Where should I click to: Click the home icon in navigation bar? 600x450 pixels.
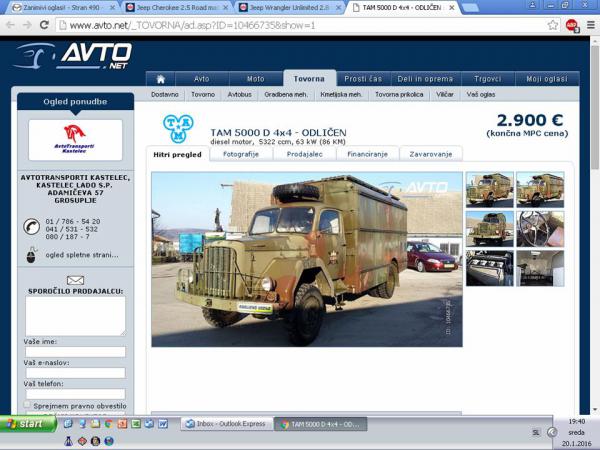160,79
